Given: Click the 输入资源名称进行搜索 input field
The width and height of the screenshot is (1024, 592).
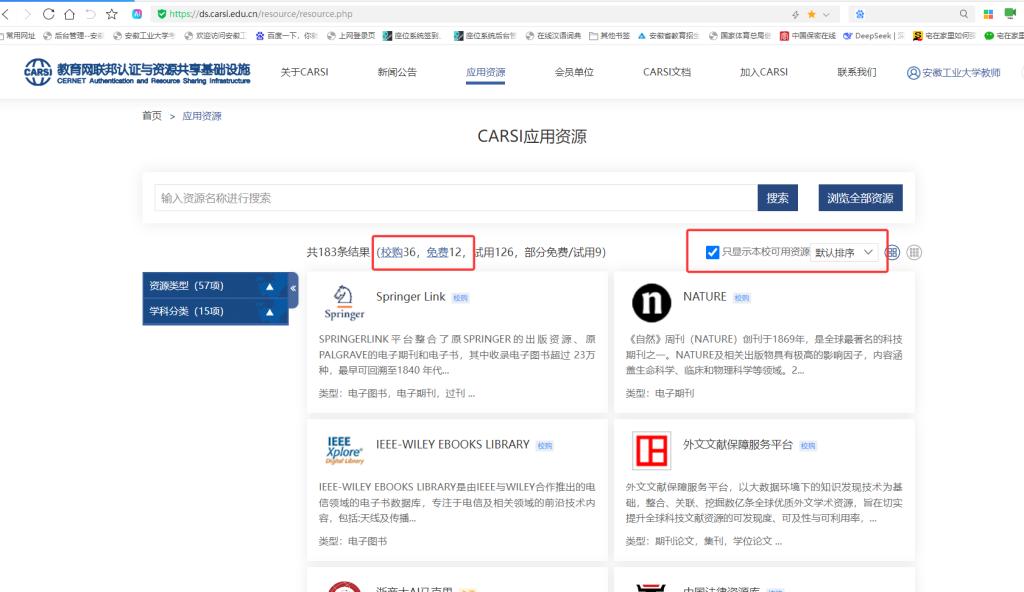Looking at the screenshot, I should tap(455, 198).
